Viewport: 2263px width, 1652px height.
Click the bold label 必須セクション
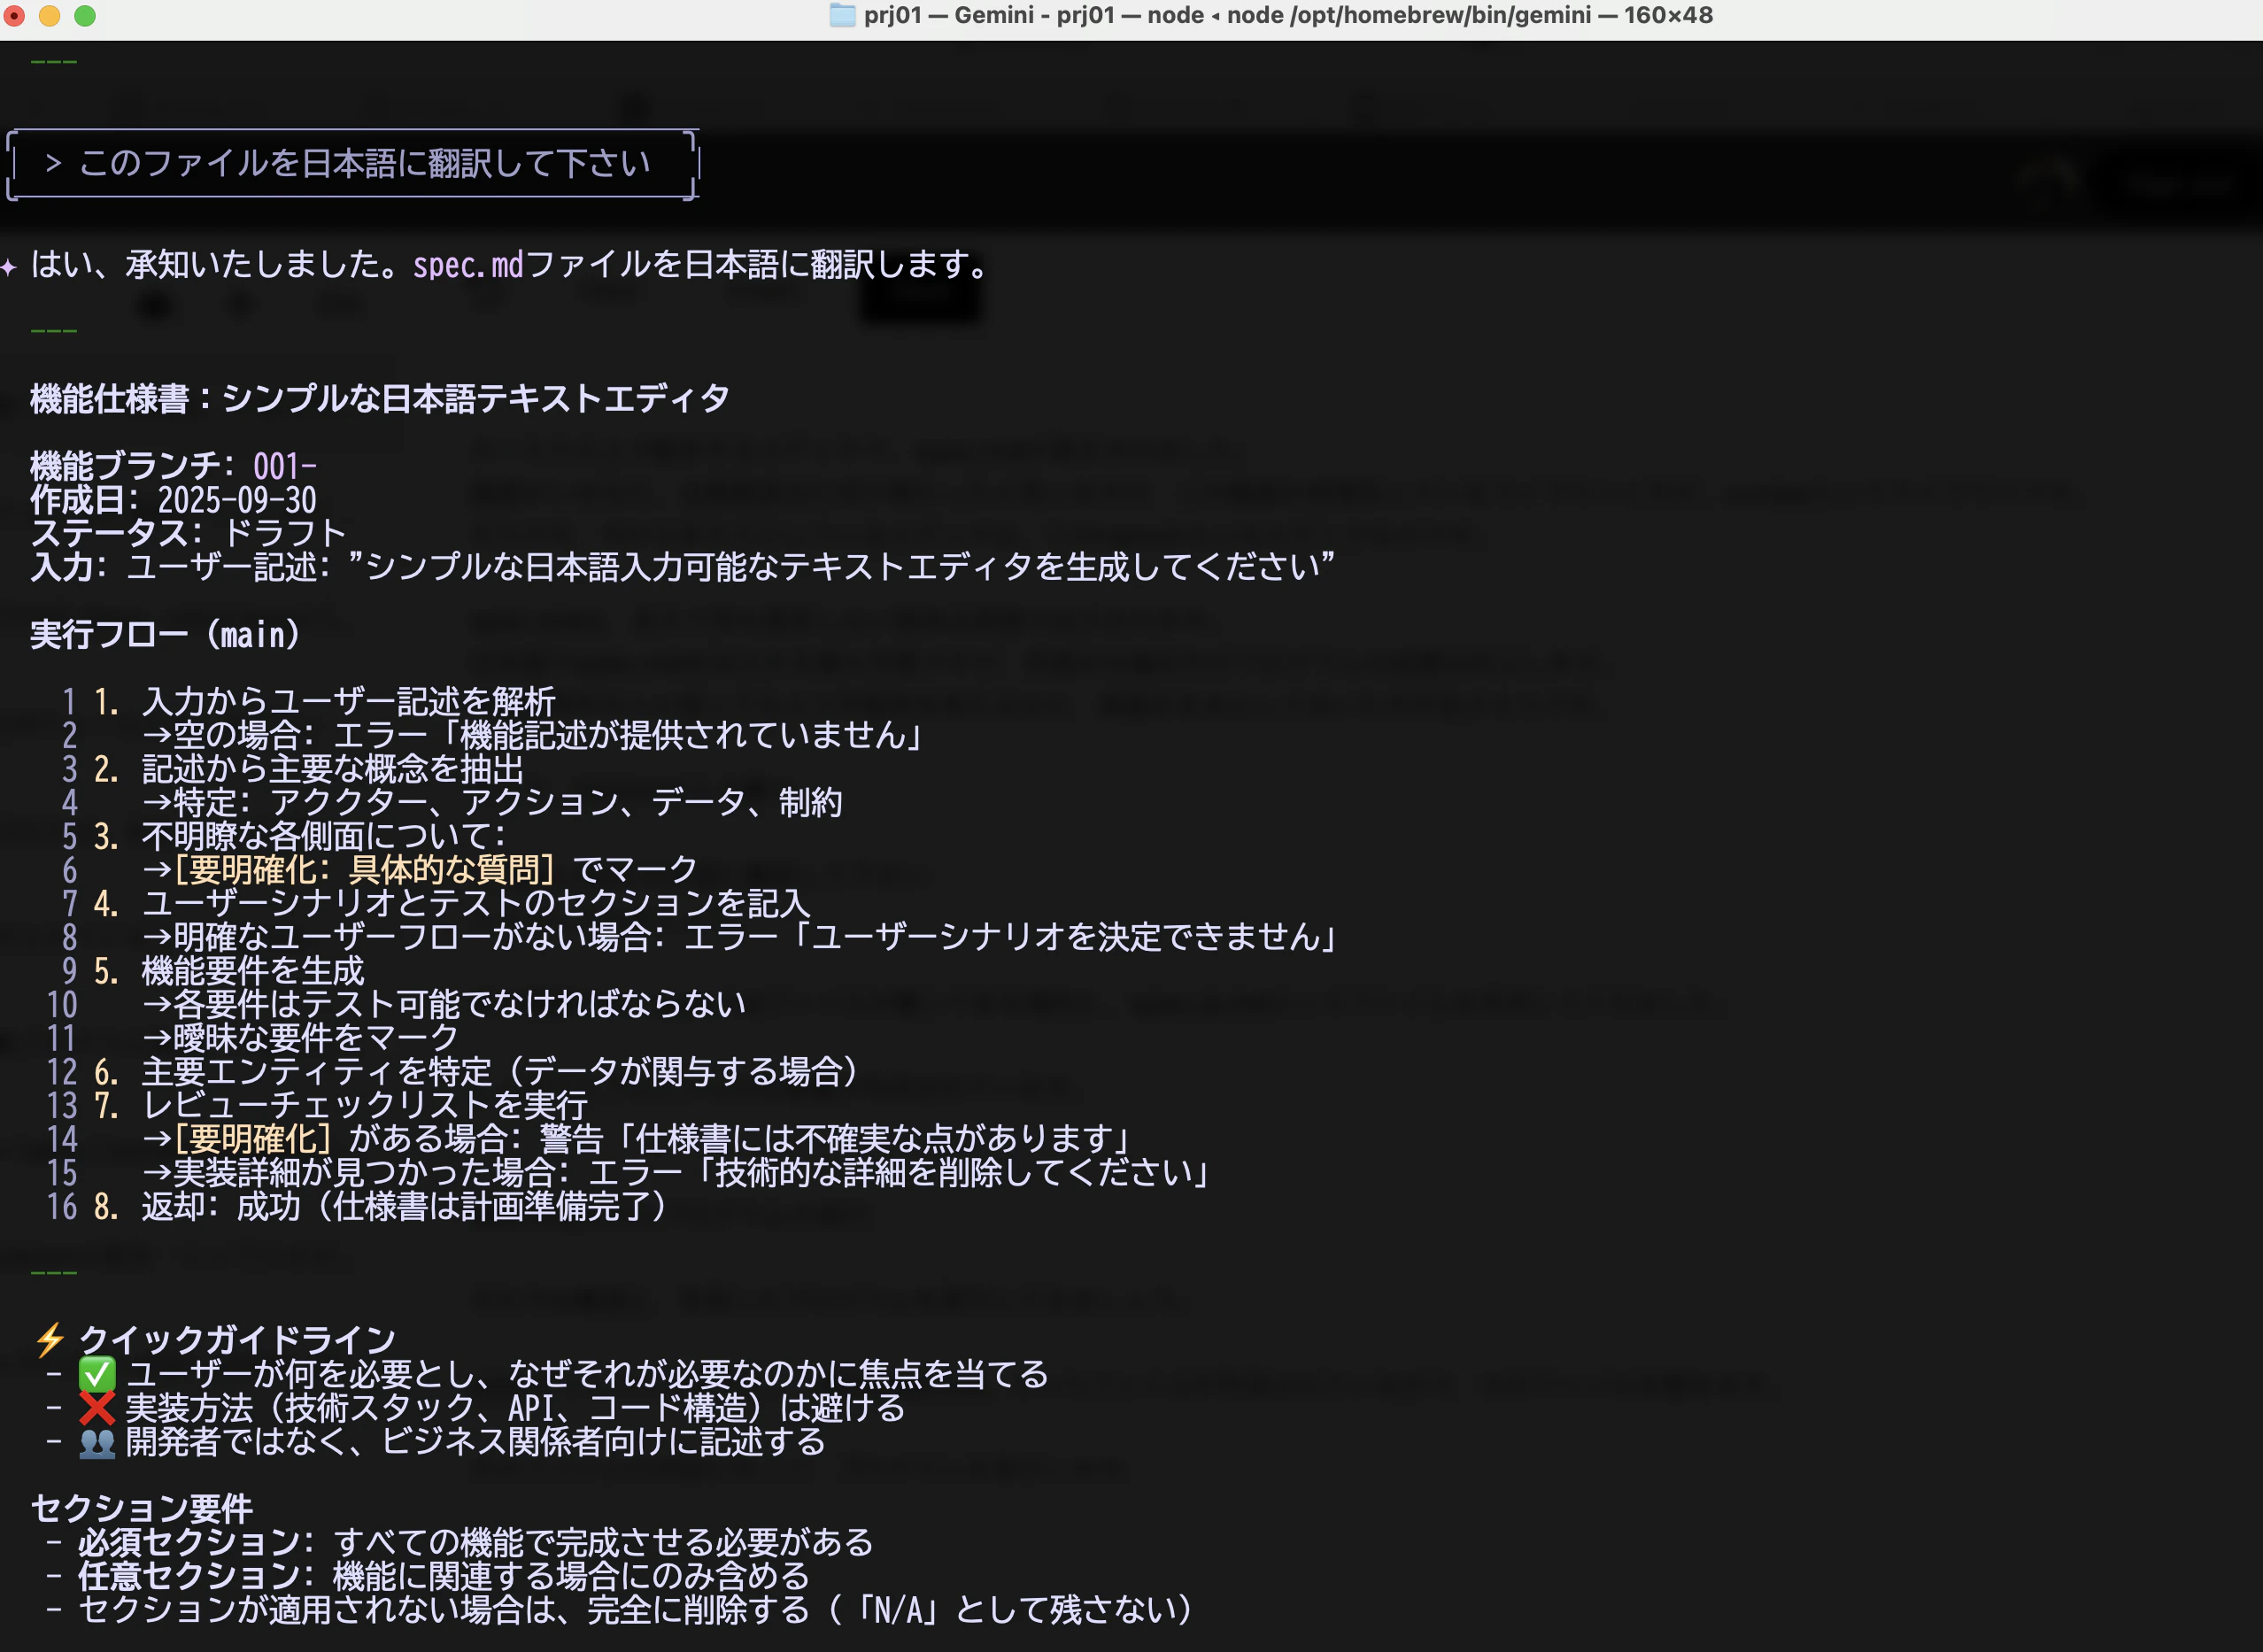(x=190, y=1543)
